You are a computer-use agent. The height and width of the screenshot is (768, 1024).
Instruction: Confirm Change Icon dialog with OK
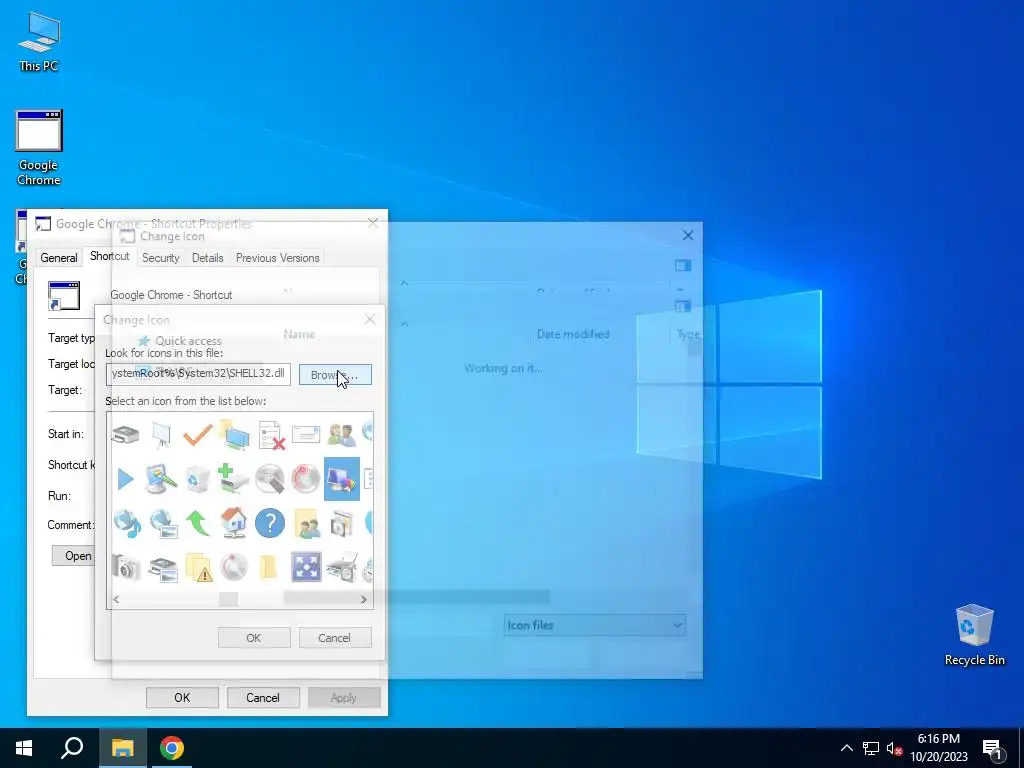click(x=254, y=638)
